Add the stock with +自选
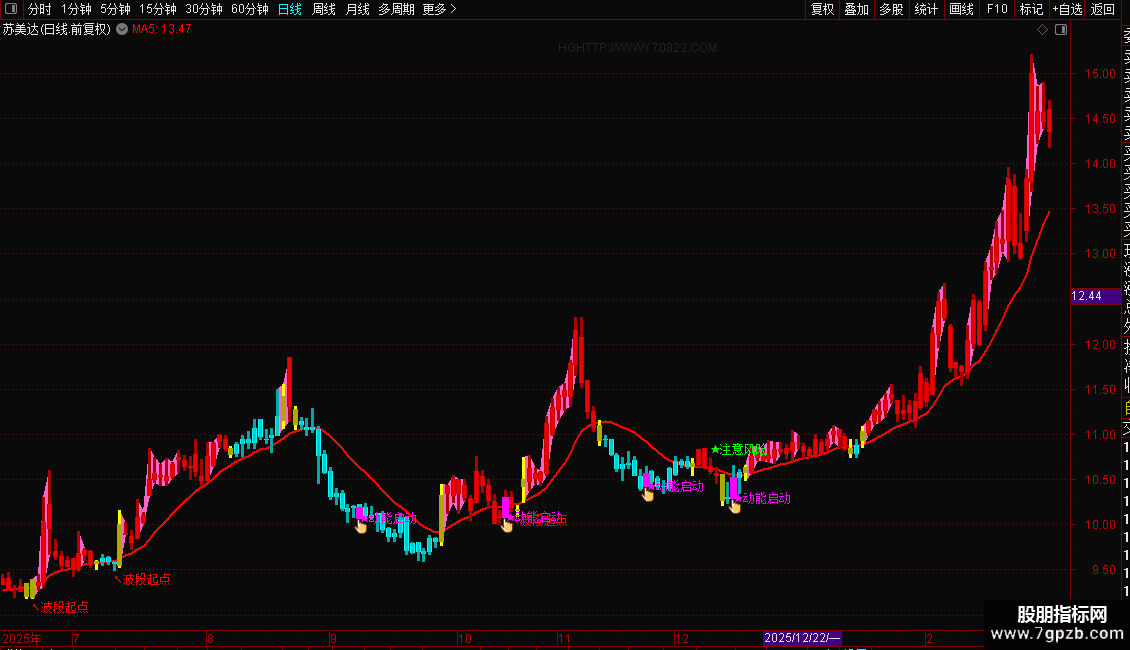Image resolution: width=1130 pixels, height=650 pixels. pos(1067,9)
